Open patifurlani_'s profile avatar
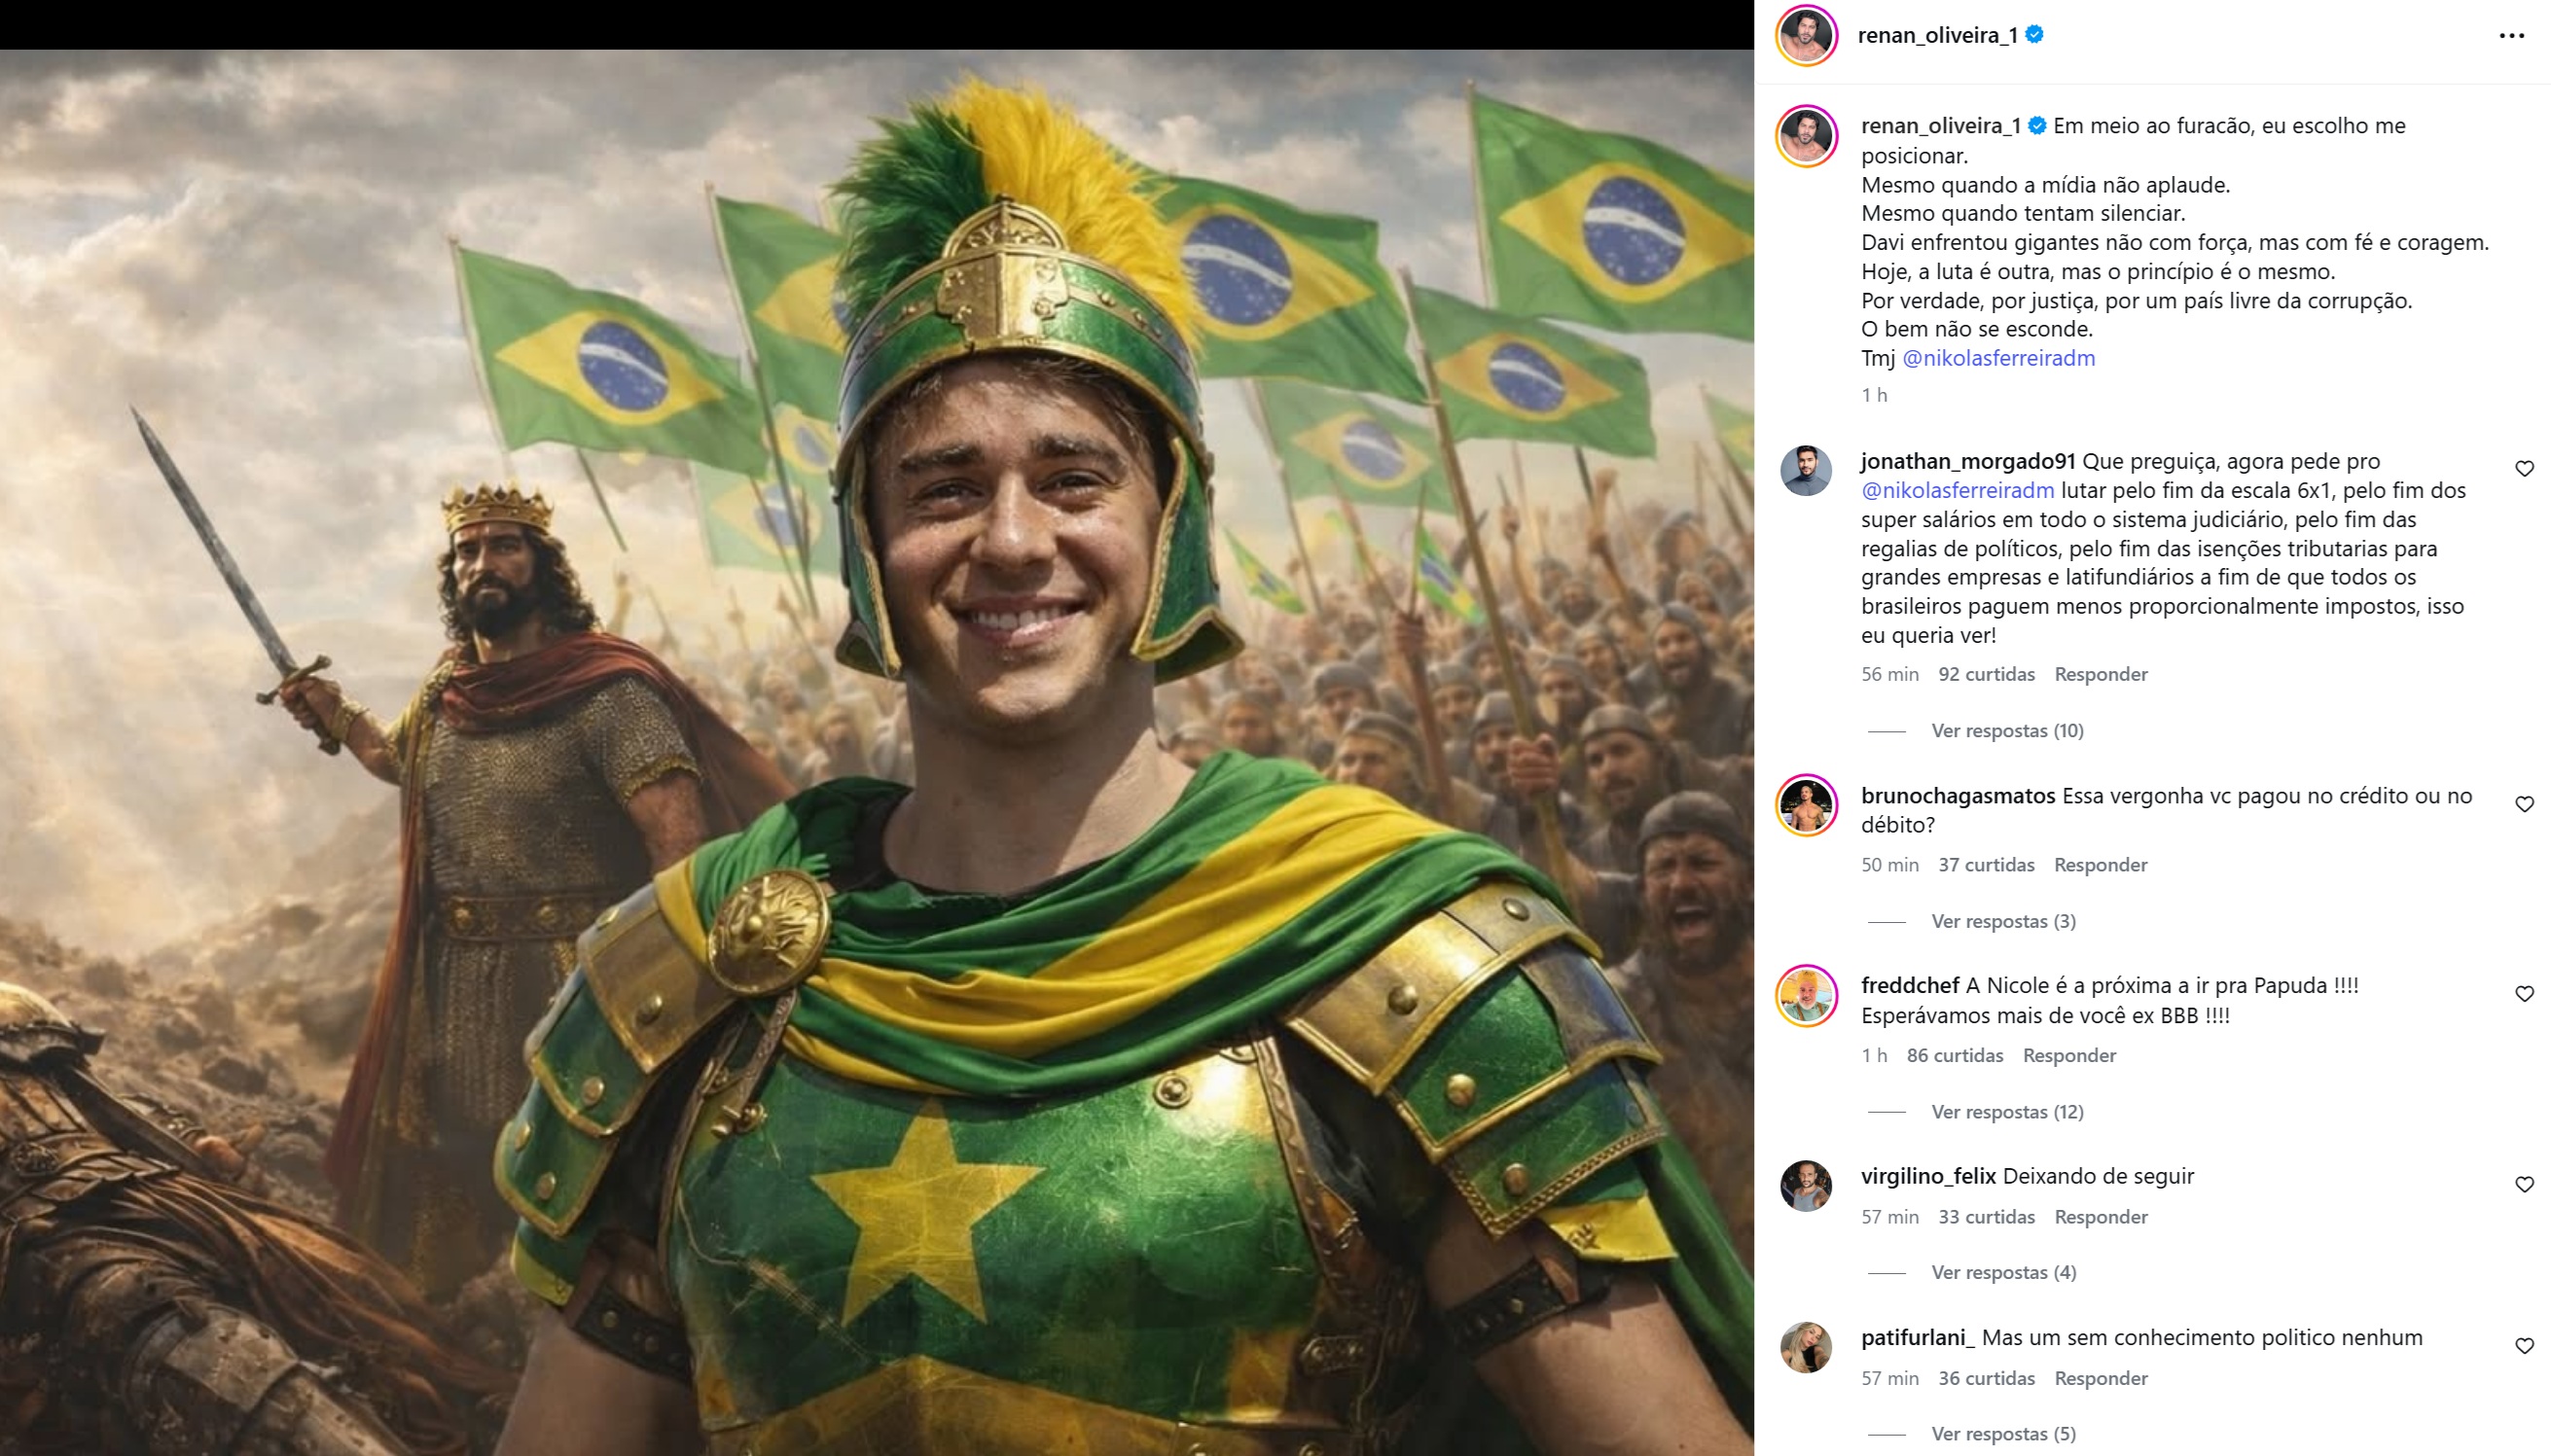 point(1805,1347)
